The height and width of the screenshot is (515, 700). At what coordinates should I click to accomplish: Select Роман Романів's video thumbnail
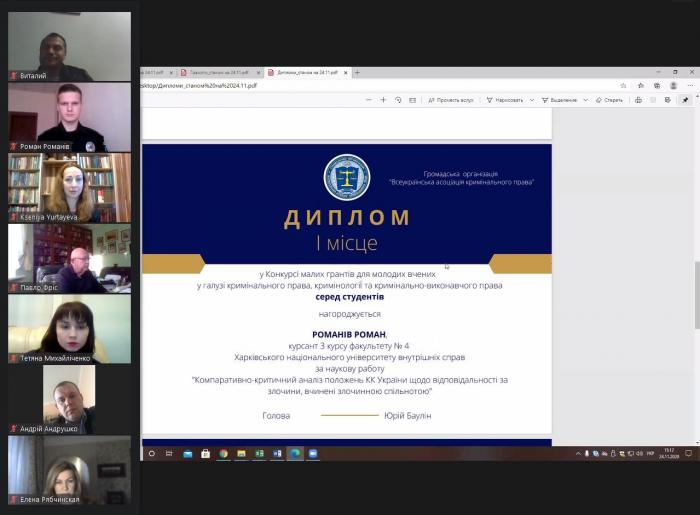click(x=69, y=117)
